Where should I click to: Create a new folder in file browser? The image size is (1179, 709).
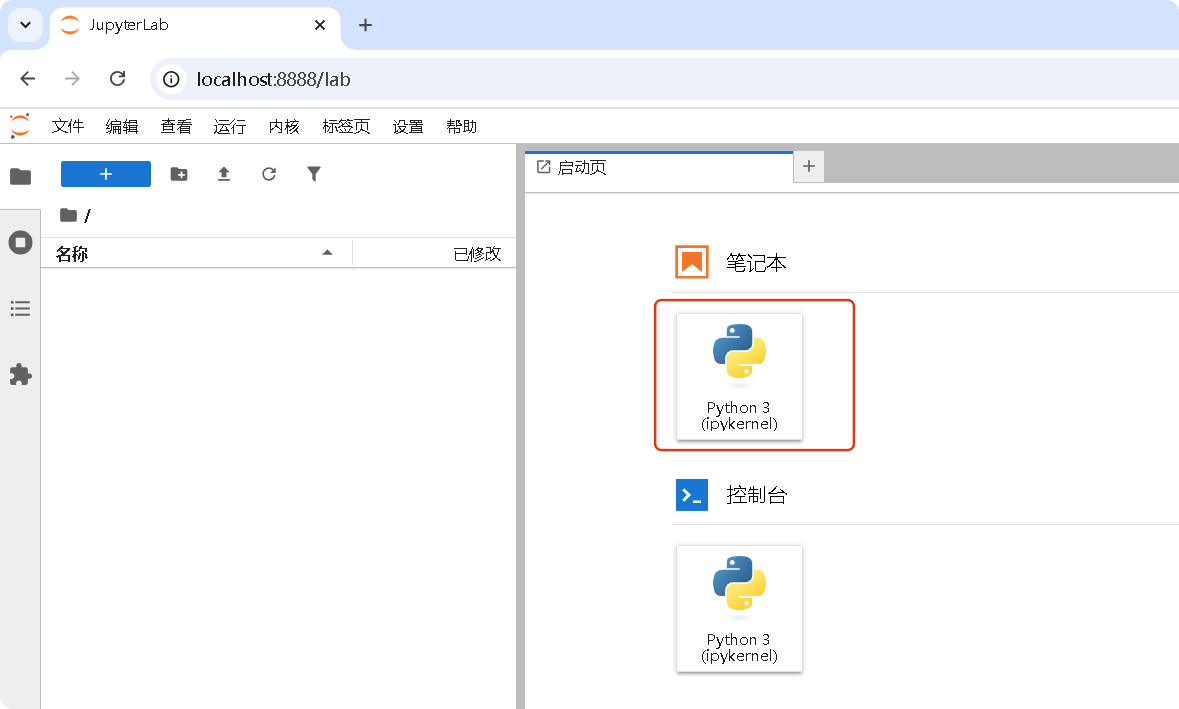point(179,174)
